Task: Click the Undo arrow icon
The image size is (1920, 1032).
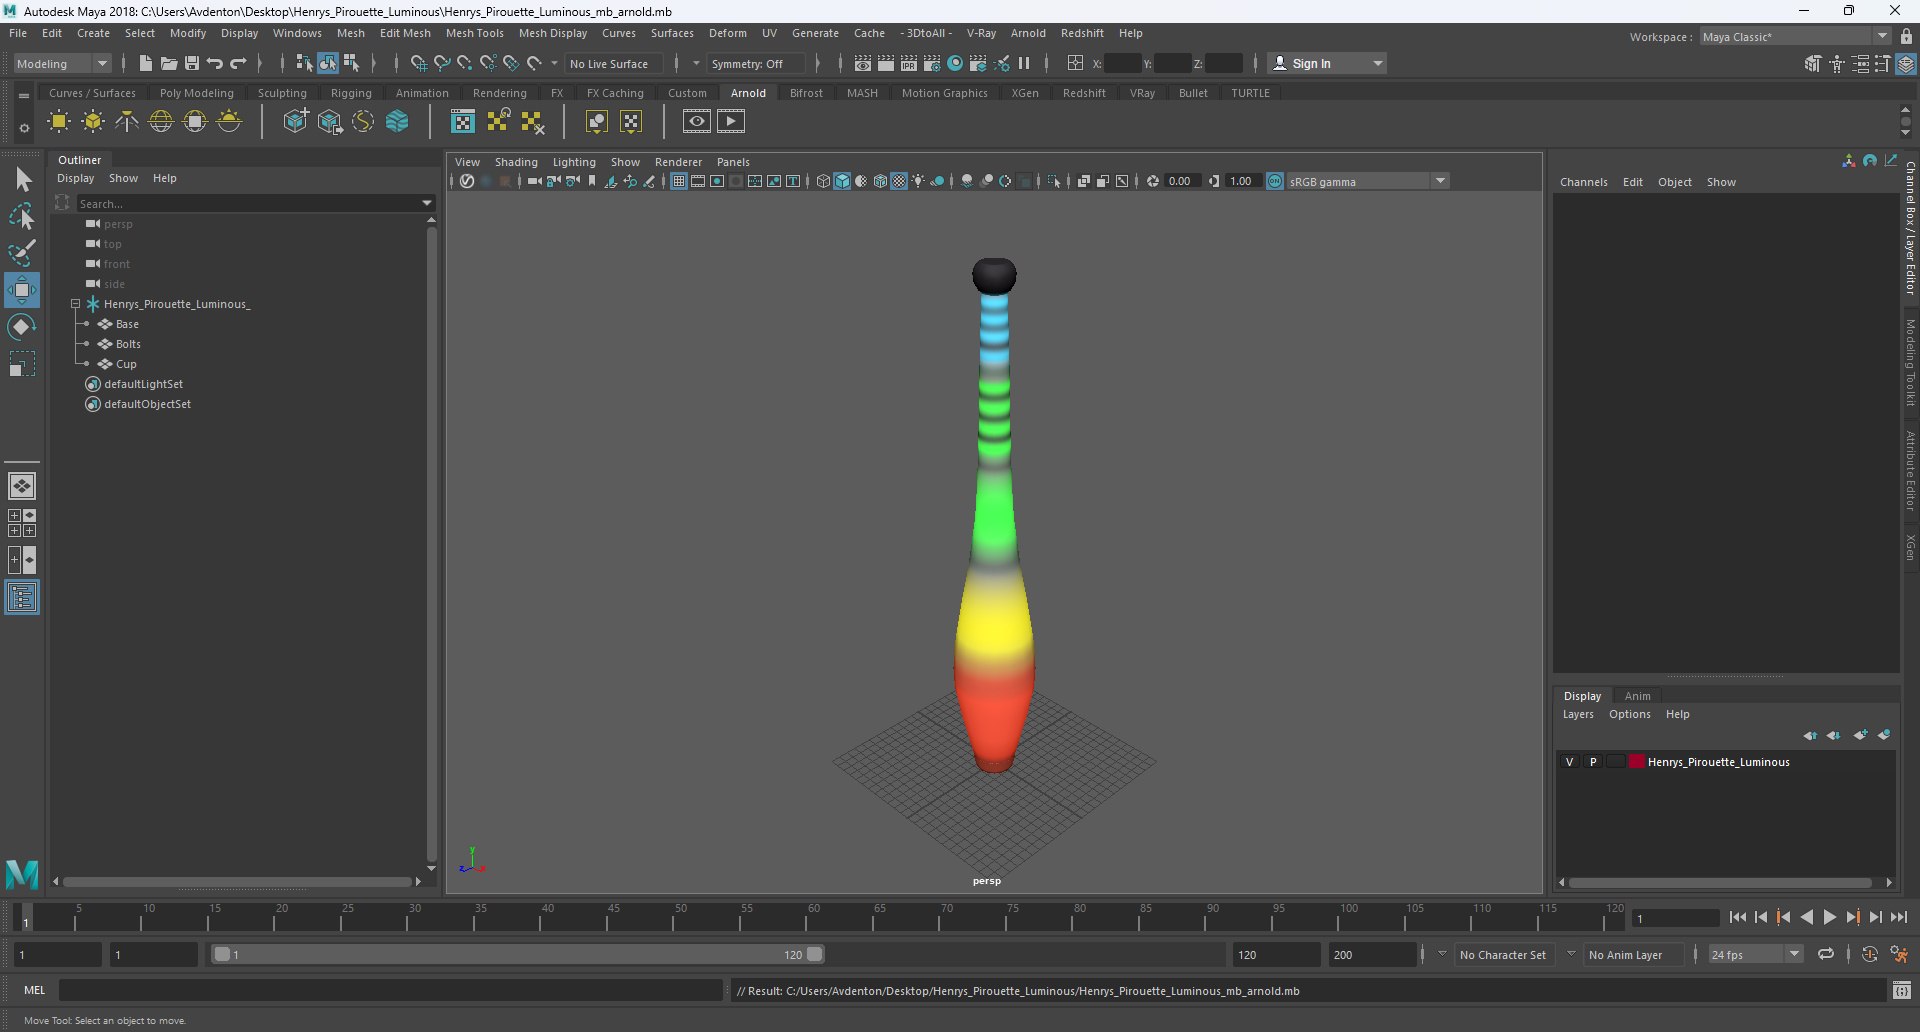Action: pyautogui.click(x=215, y=63)
